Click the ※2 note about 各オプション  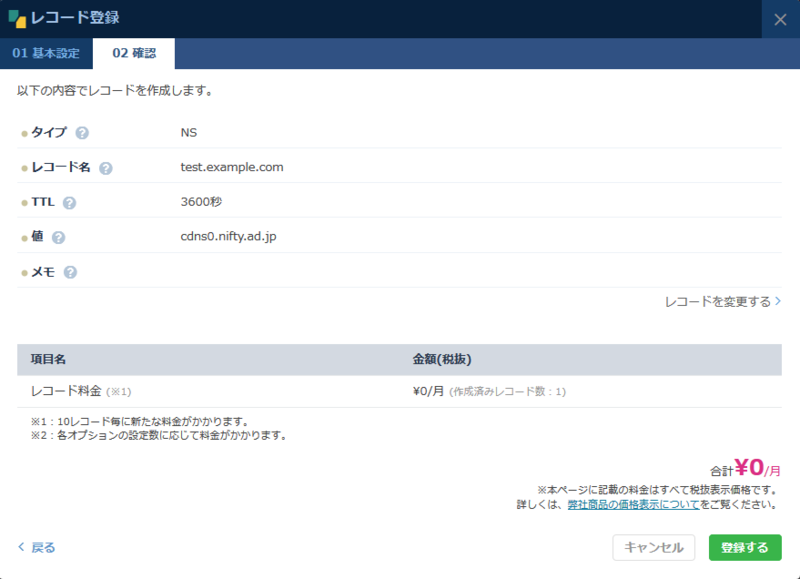coord(160,435)
